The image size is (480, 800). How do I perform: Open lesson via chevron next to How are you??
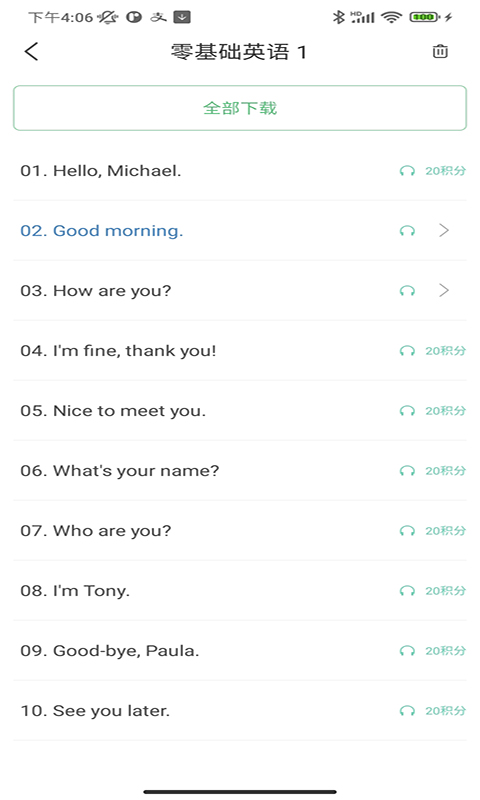tap(444, 291)
